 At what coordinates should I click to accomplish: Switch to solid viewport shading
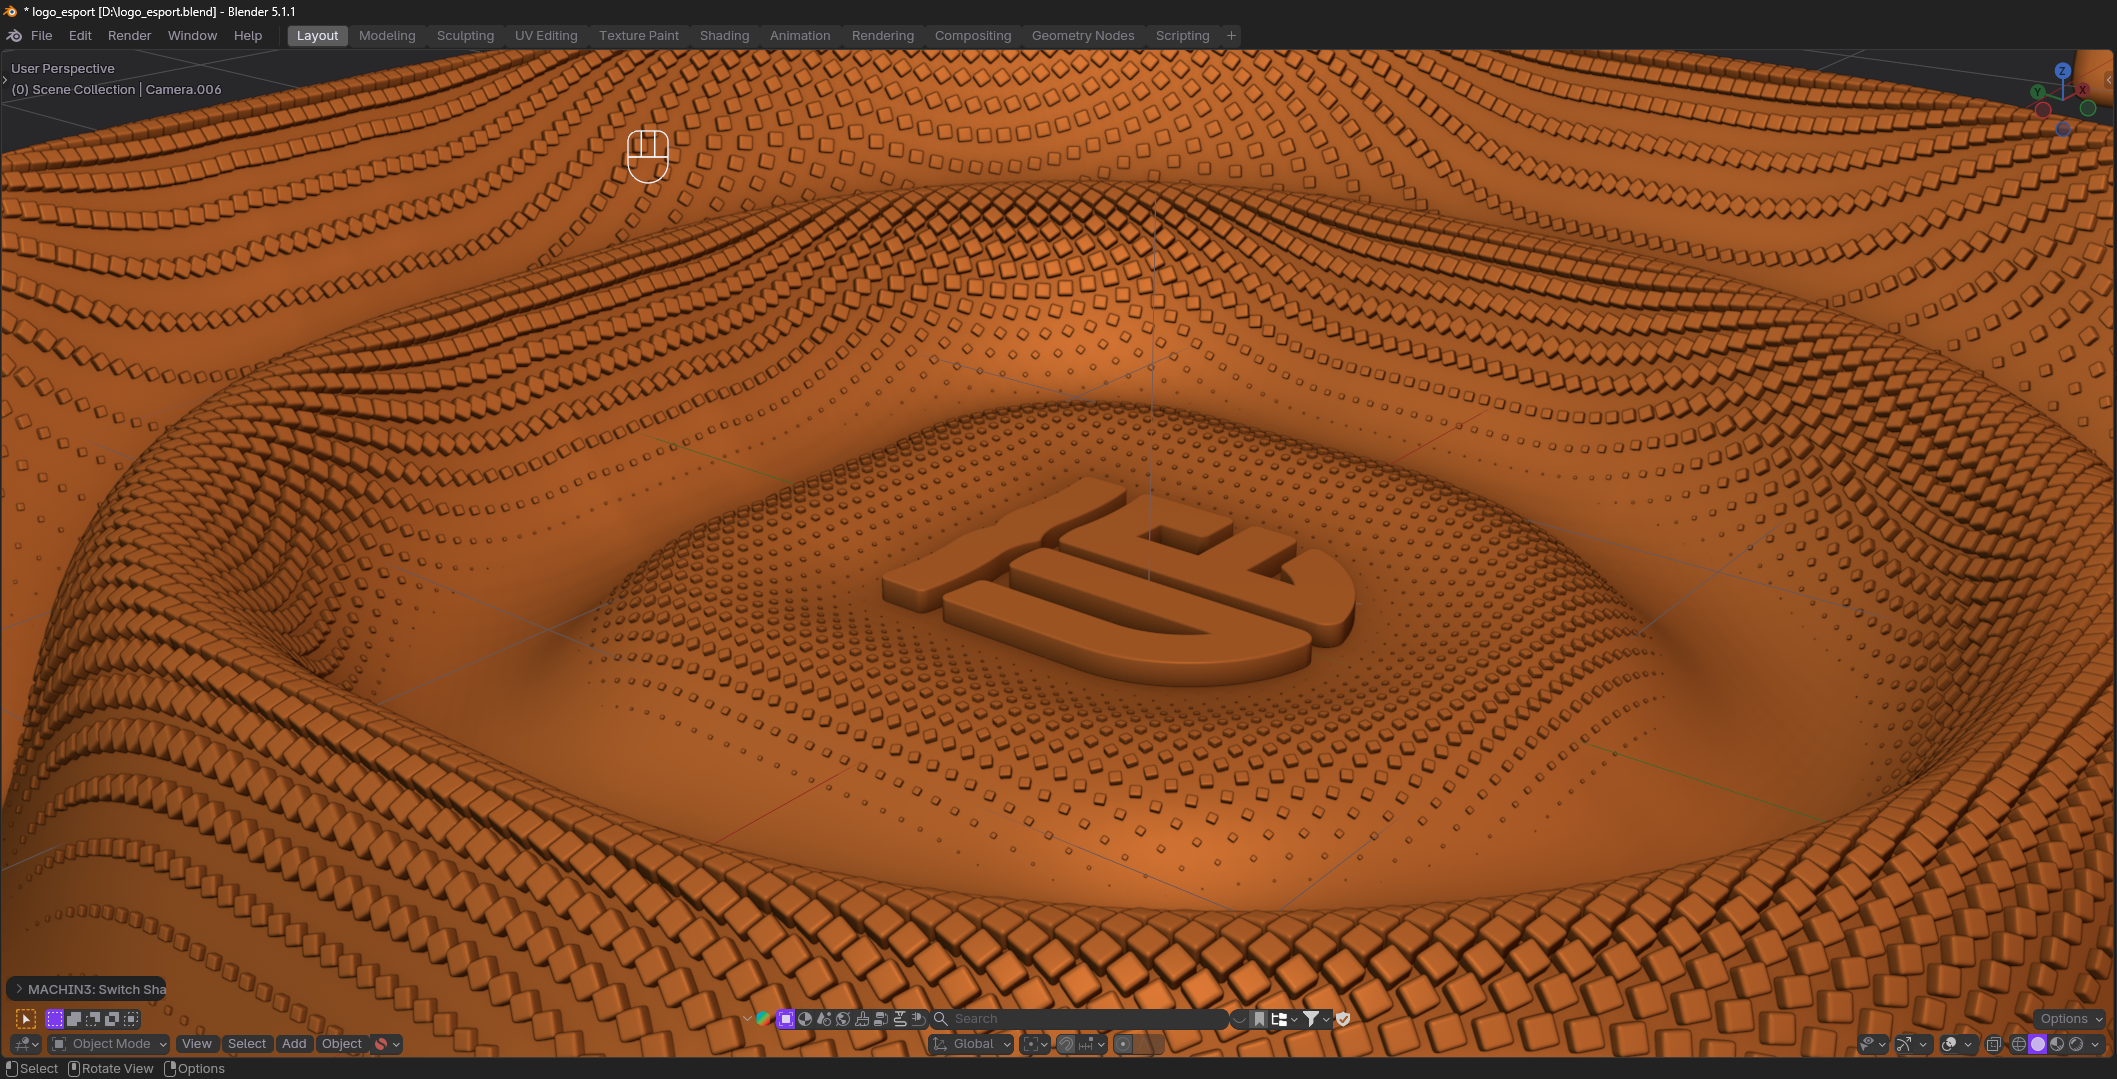coord(2038,1044)
